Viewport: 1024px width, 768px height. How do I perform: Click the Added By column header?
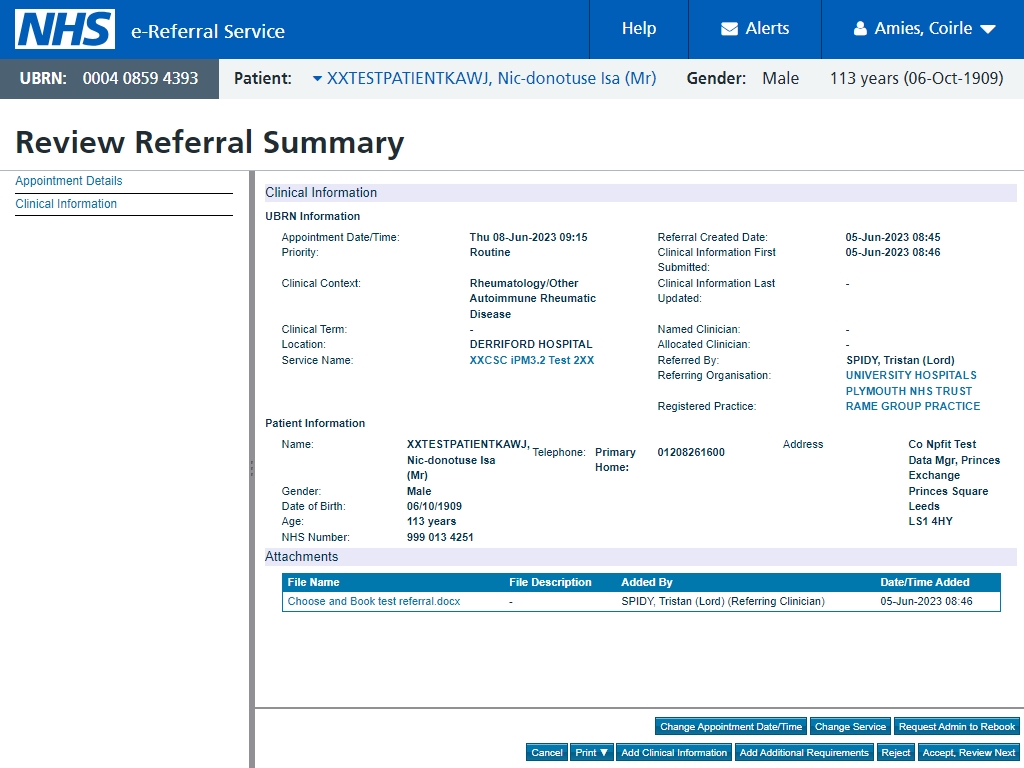(x=647, y=583)
